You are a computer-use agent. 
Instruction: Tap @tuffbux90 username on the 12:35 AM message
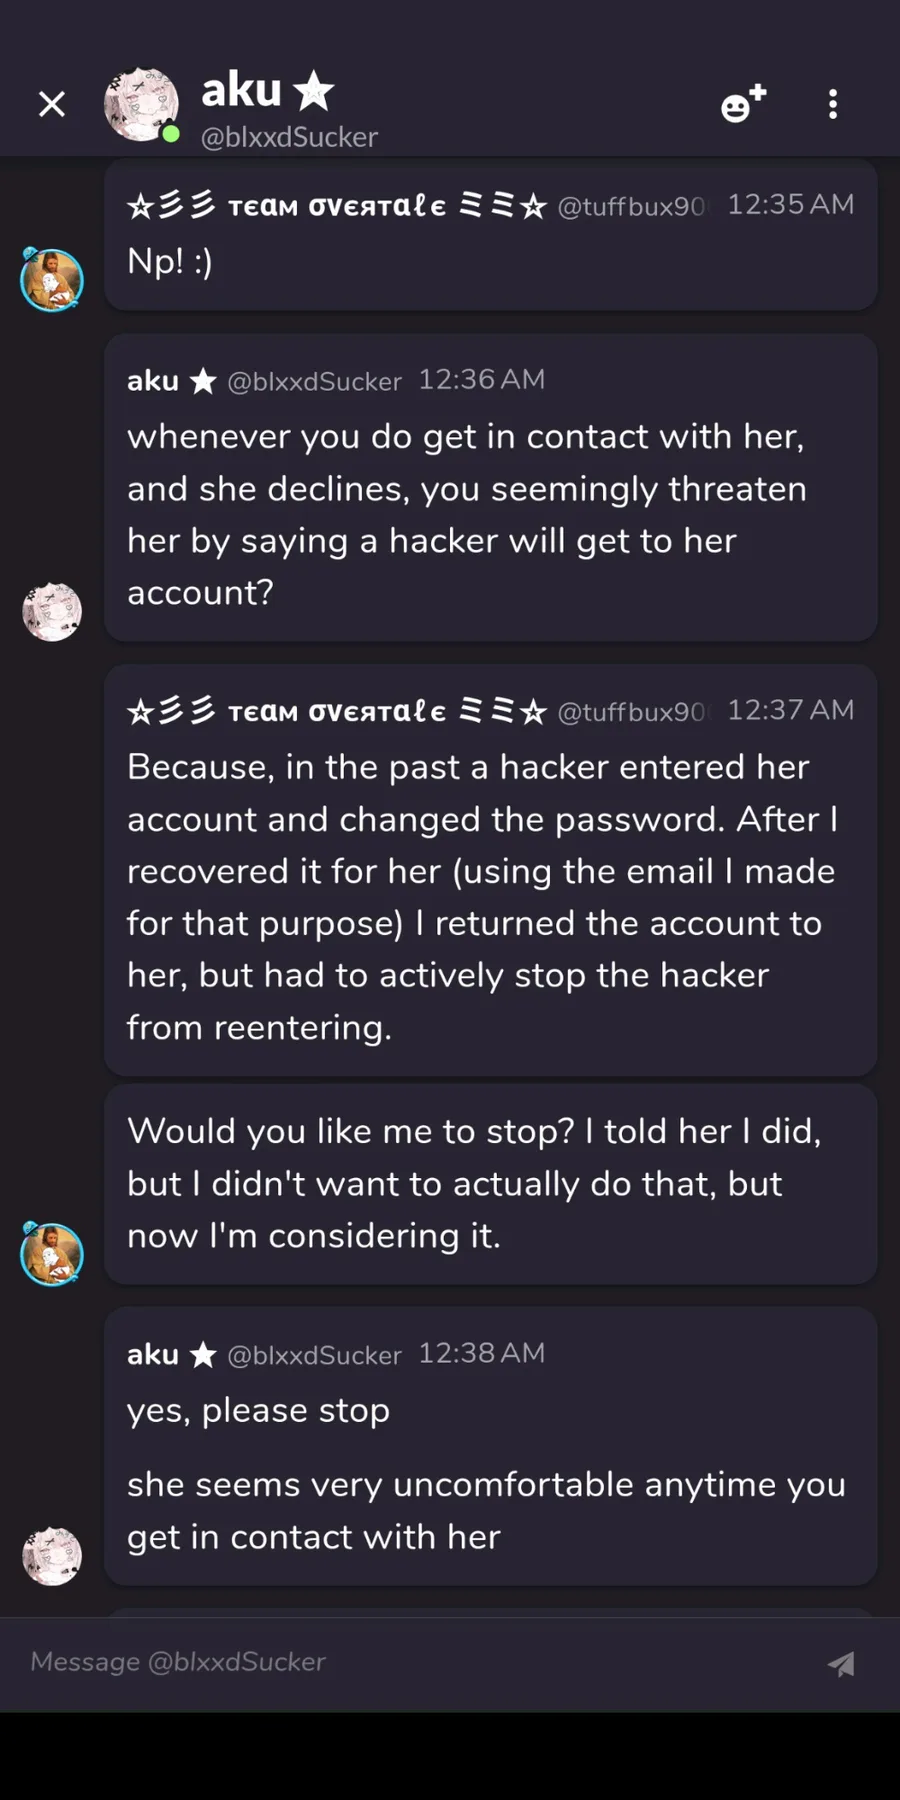tap(631, 207)
